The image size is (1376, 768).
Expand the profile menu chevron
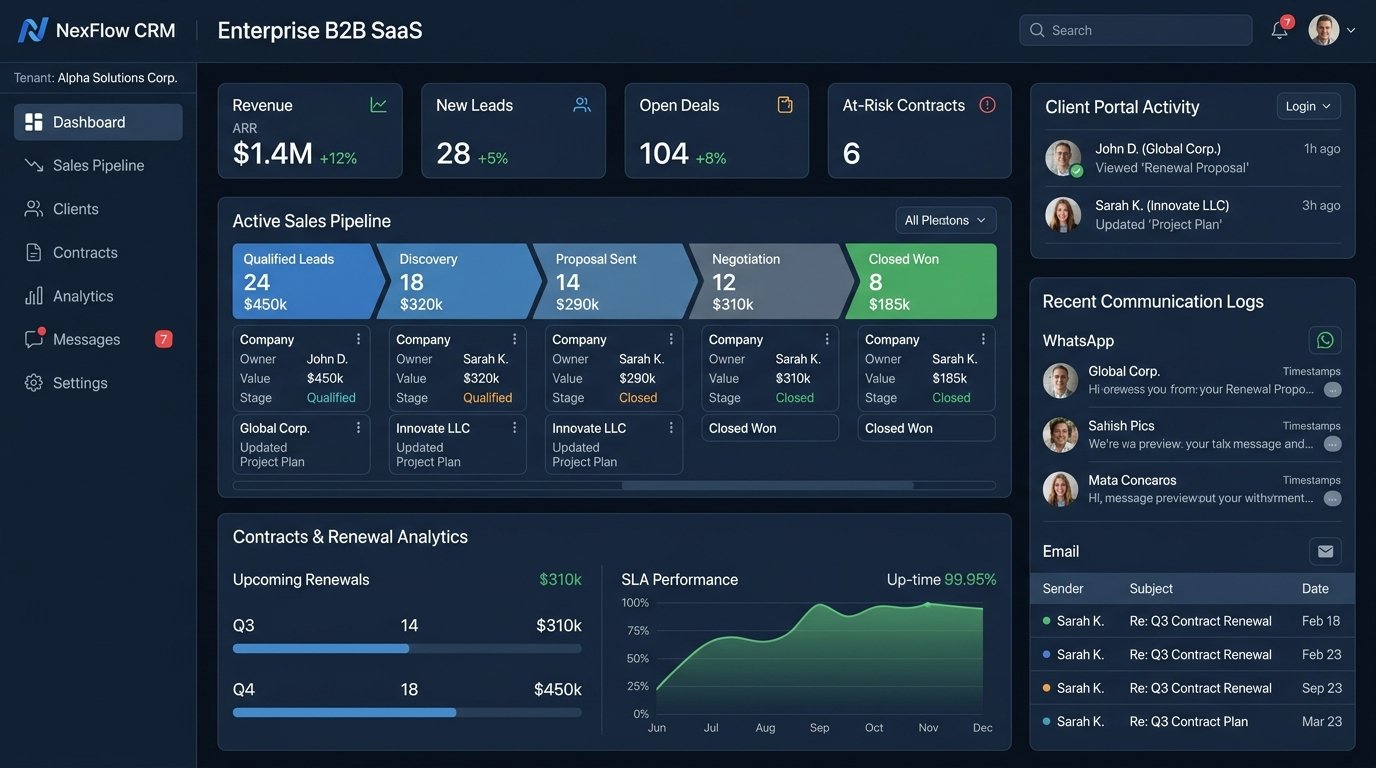point(1352,30)
